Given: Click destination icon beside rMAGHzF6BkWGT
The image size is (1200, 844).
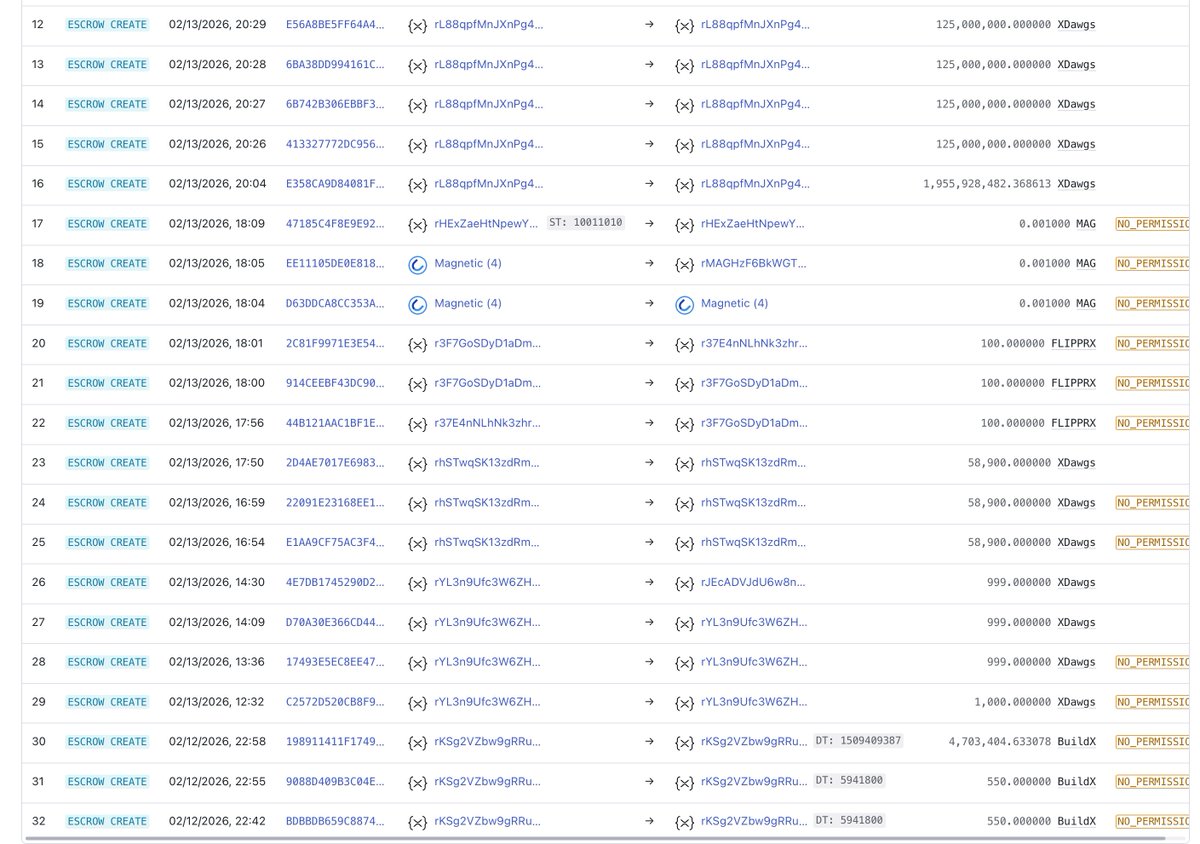Looking at the screenshot, I should click(x=685, y=264).
